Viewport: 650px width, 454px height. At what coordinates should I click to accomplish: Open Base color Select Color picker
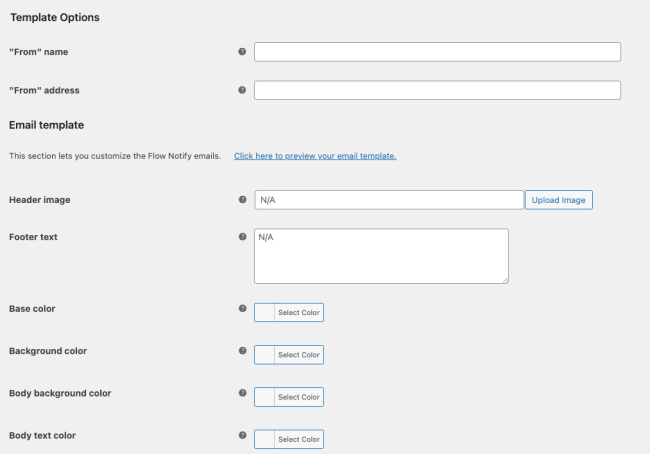299,313
